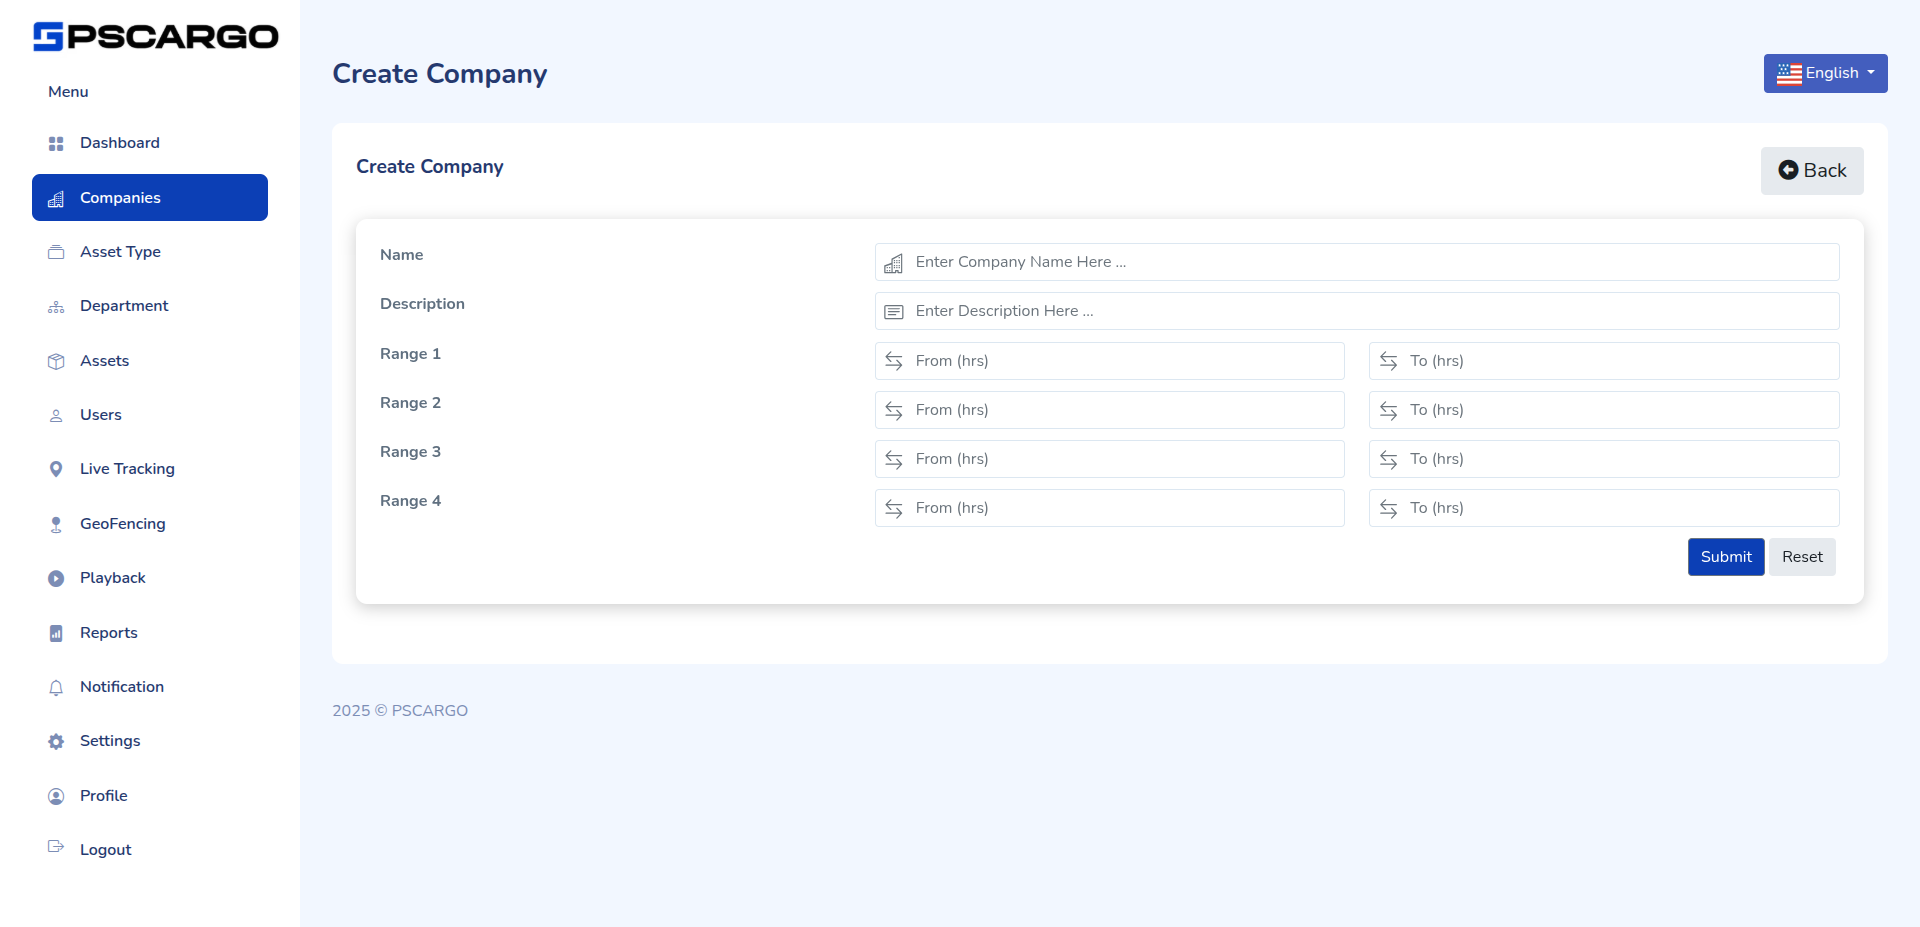Click the Live Tracking location pin icon
Viewport: 1920px width, 927px height.
[x=56, y=468]
